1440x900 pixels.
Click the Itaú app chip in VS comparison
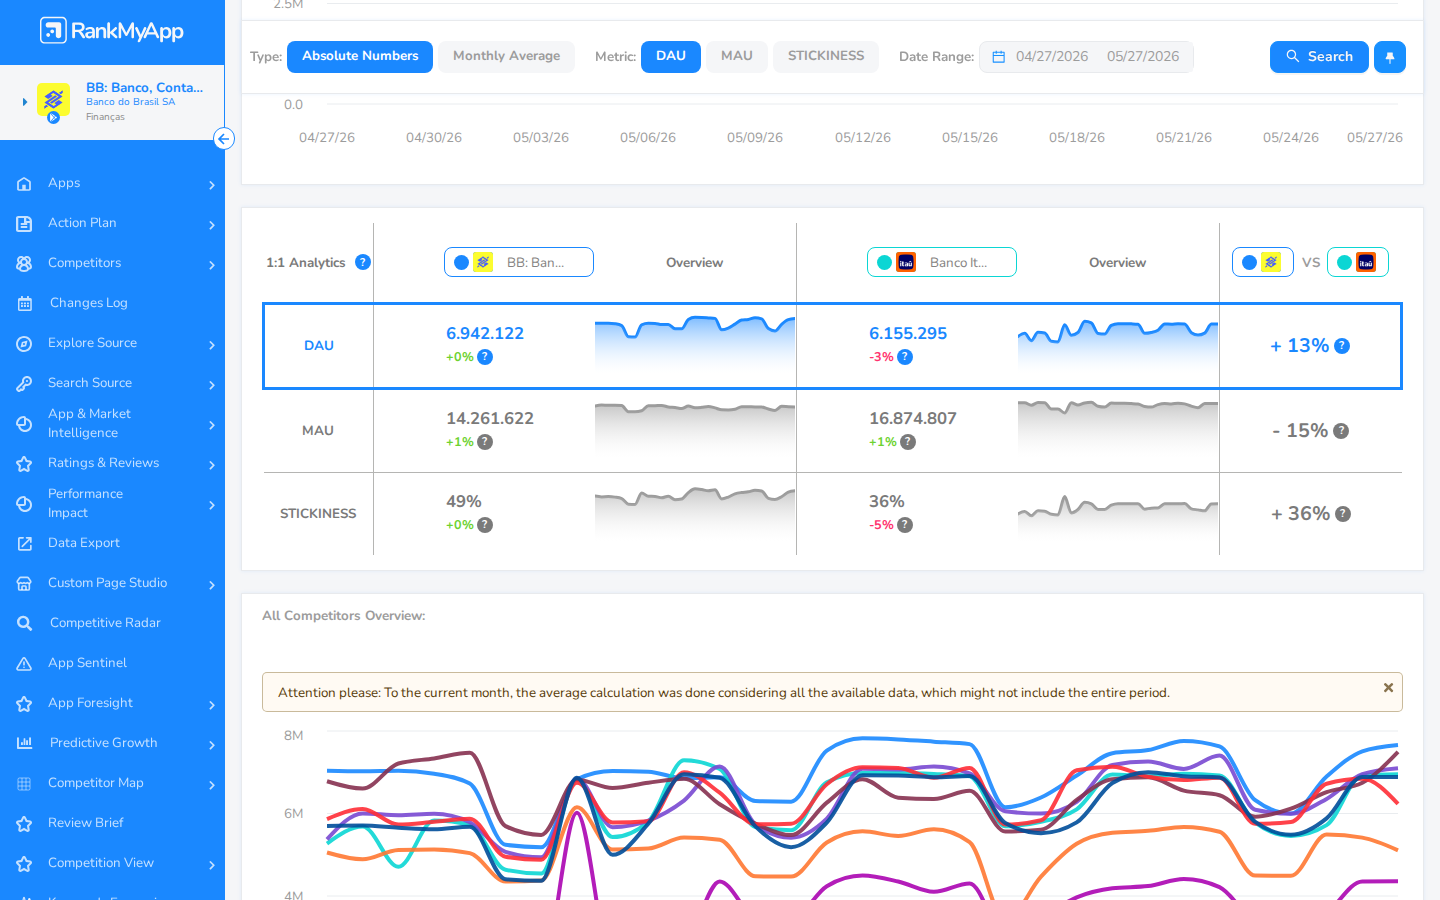[x=1358, y=262]
